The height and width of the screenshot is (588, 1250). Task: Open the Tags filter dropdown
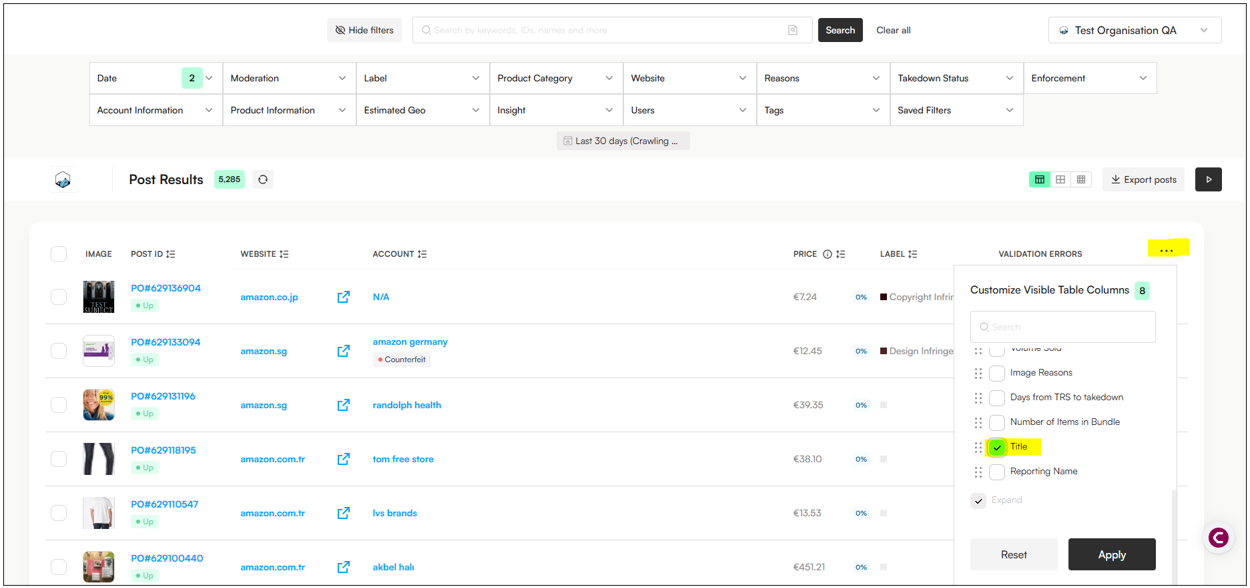[x=823, y=110]
